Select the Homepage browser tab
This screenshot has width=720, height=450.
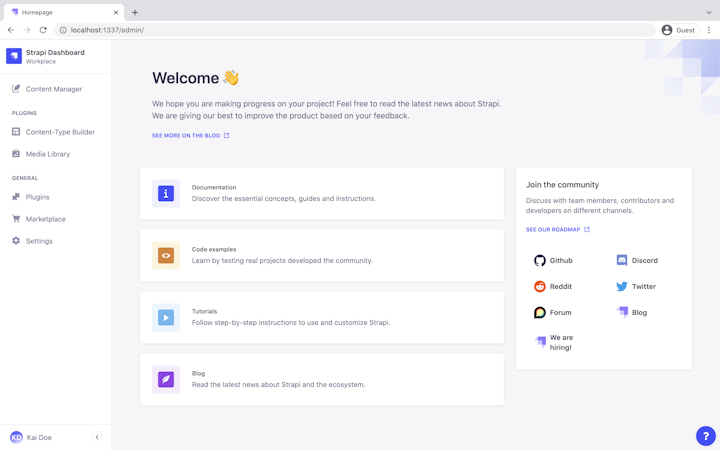tap(64, 12)
